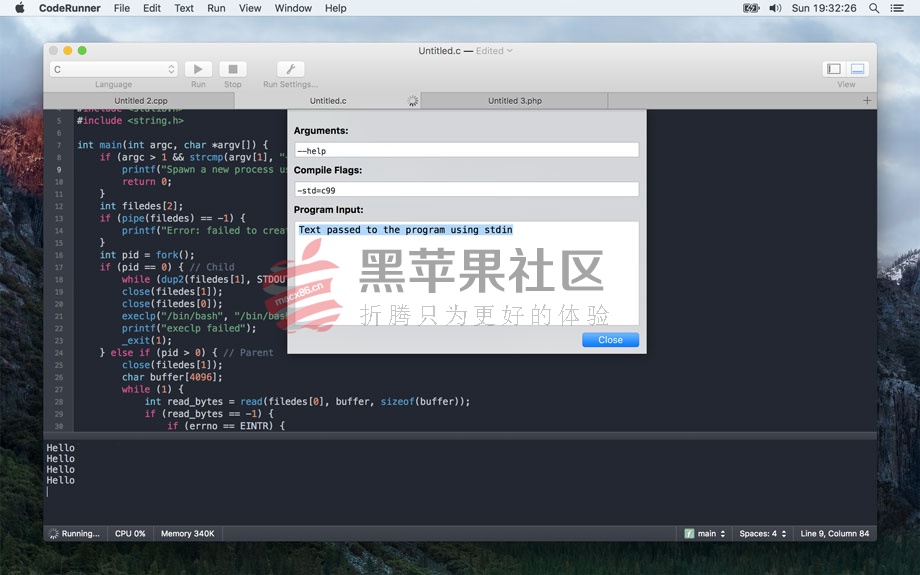Viewport: 920px width, 575px height.
Task: Click line number 24 in gutter
Action: 59,353
